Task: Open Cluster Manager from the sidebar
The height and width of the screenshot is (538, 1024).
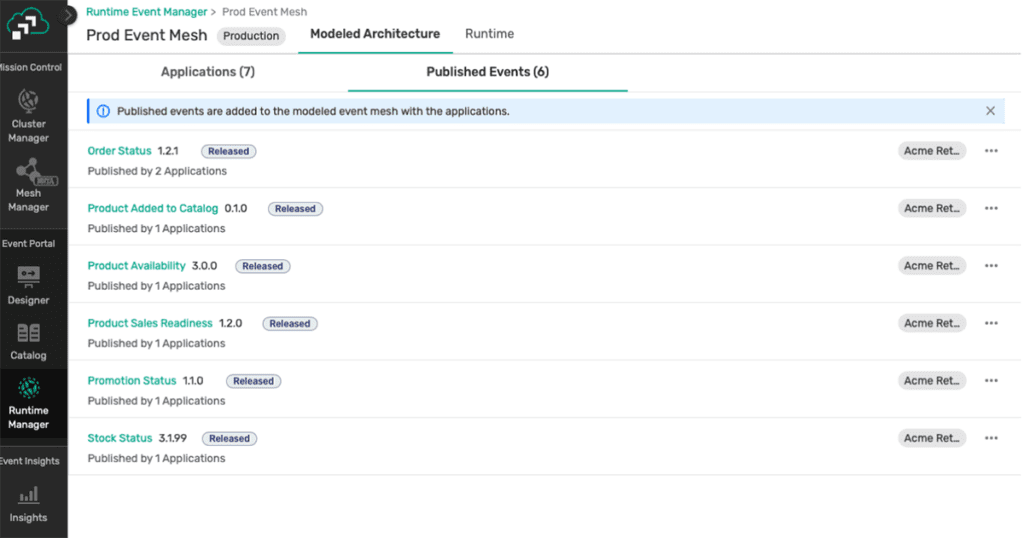Action: [x=28, y=115]
